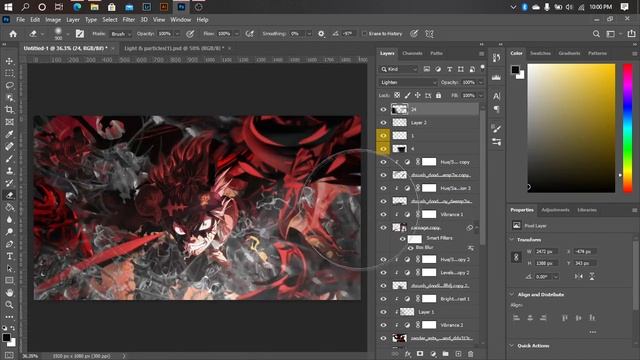Open the Libraries tab
The image size is (640, 360).
click(587, 210)
